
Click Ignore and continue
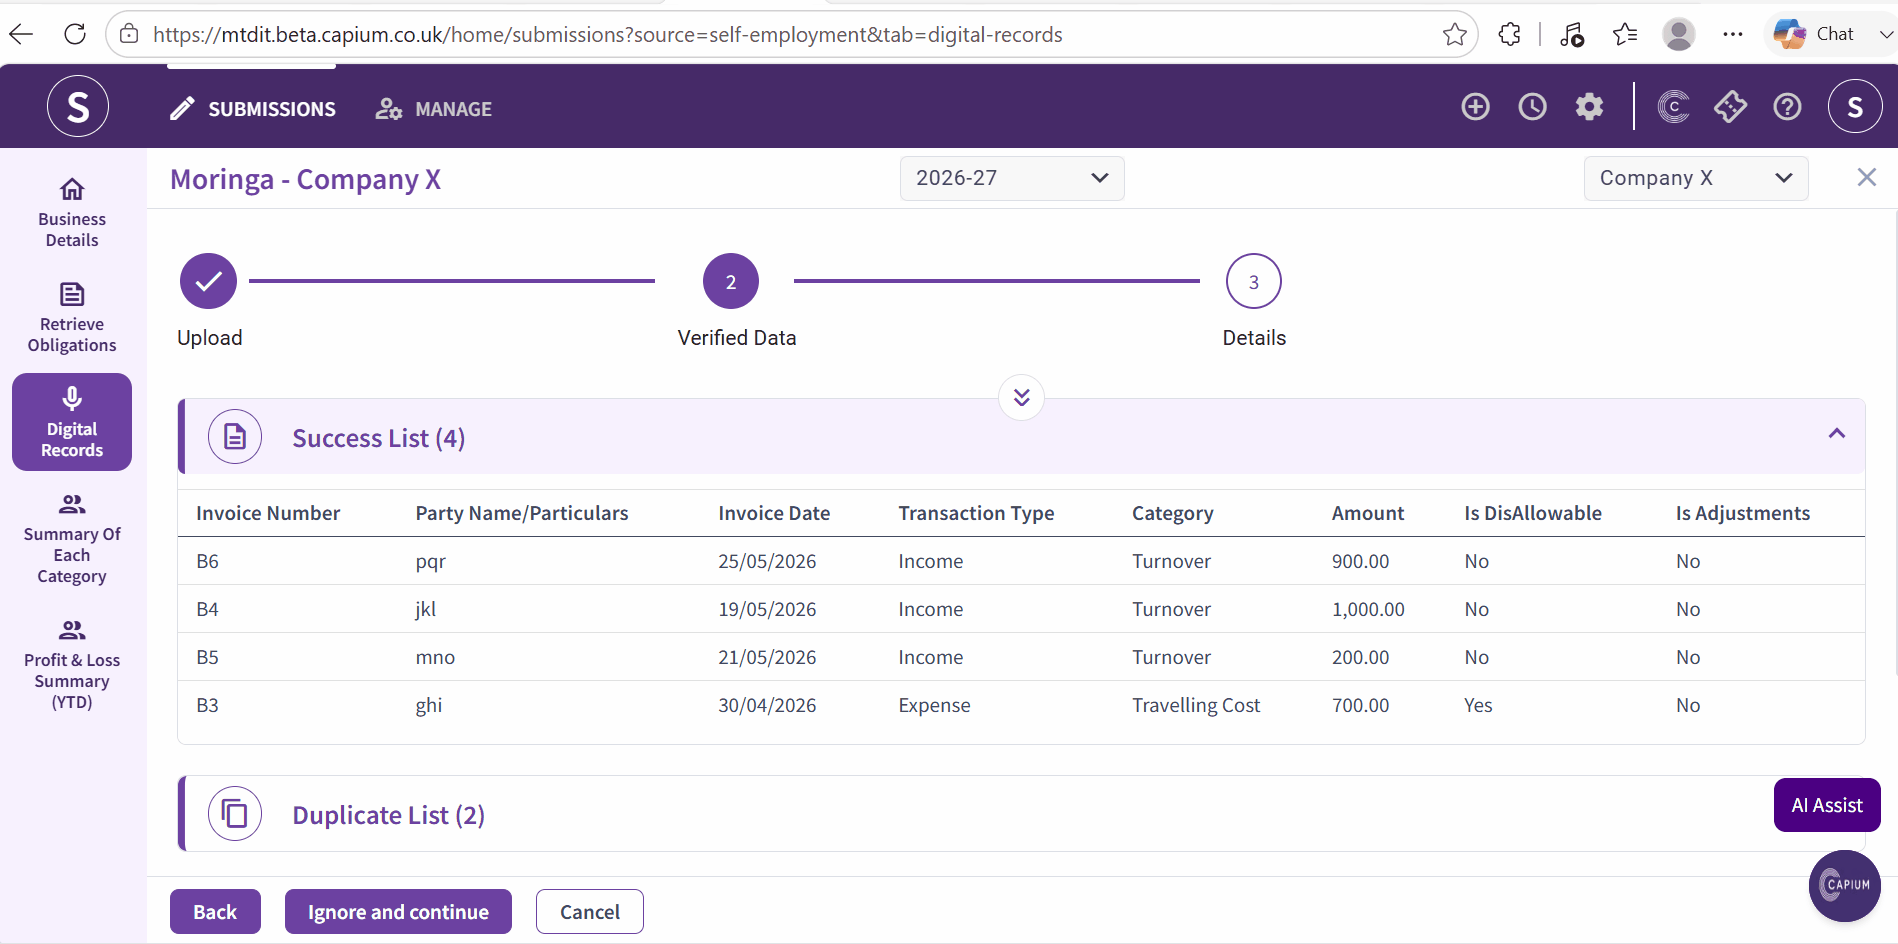coord(398,912)
